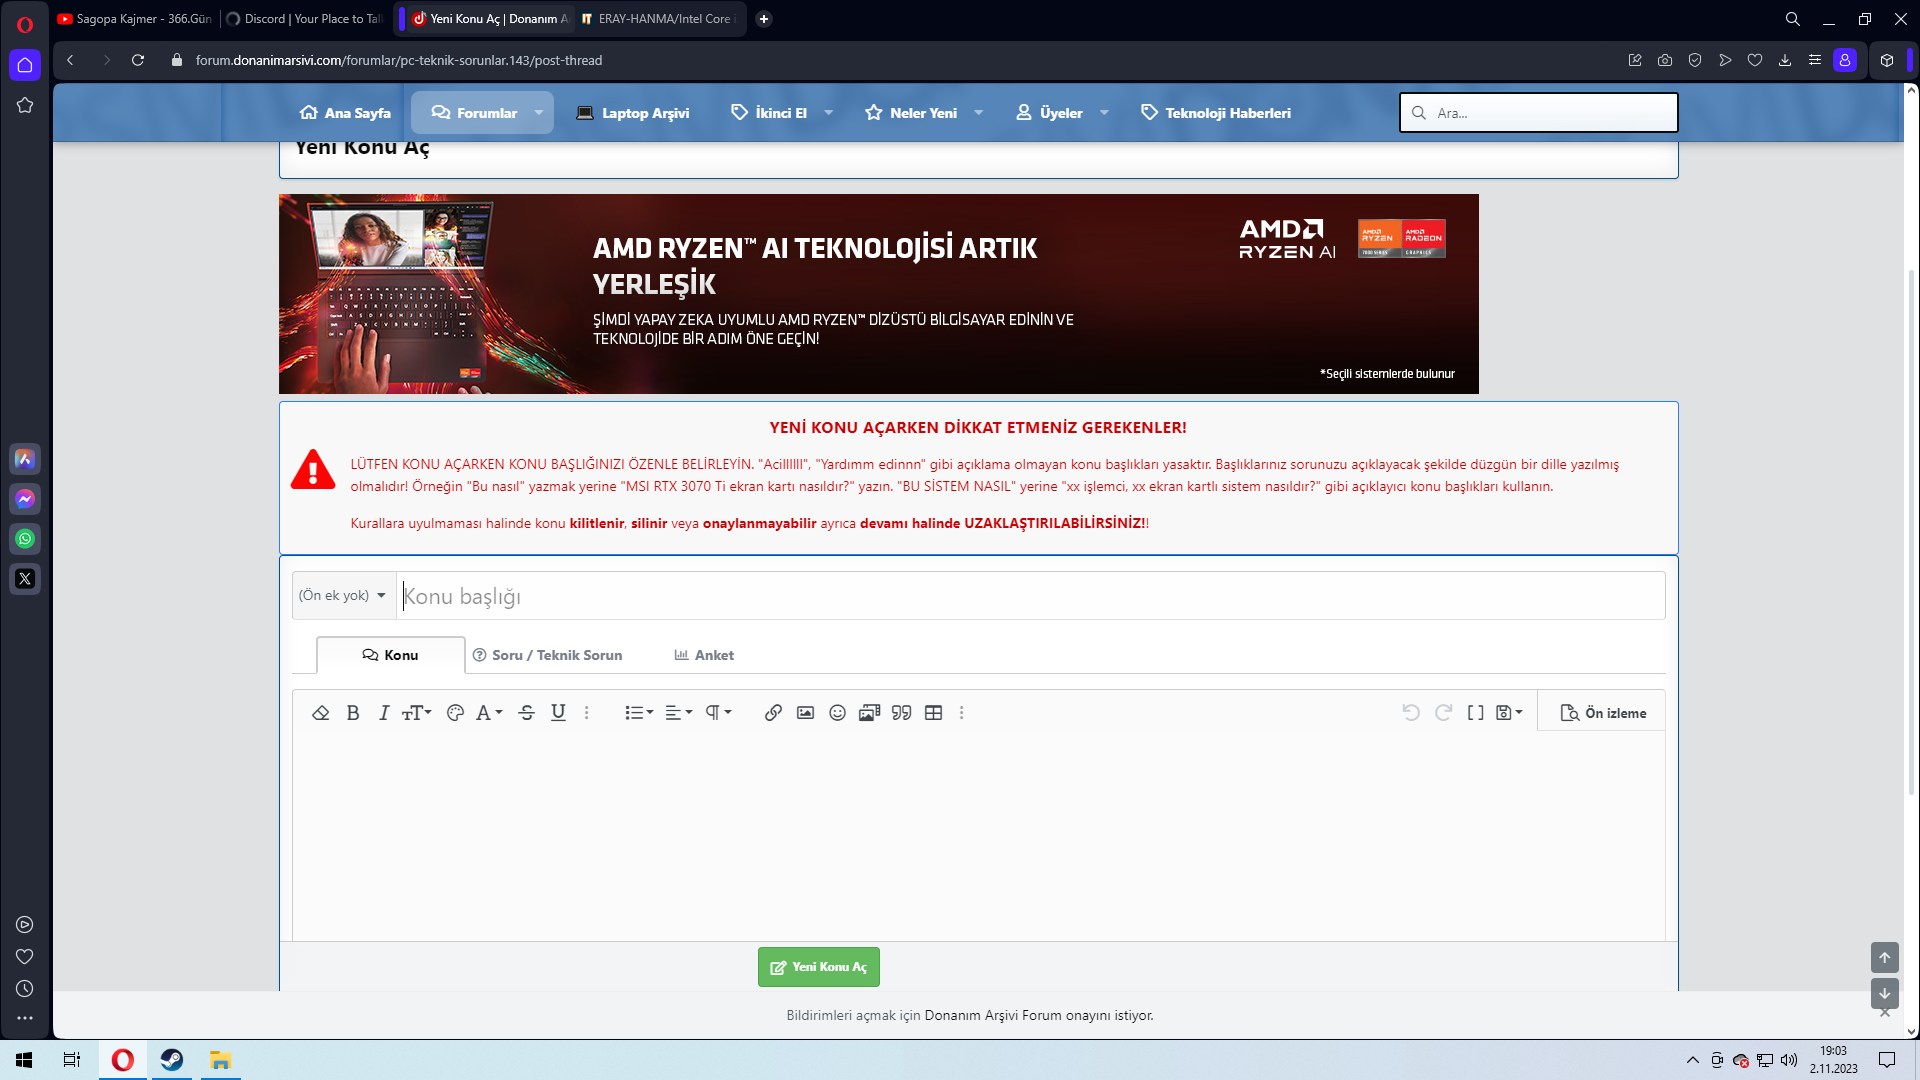Open the smiley emoji picker

tap(838, 713)
